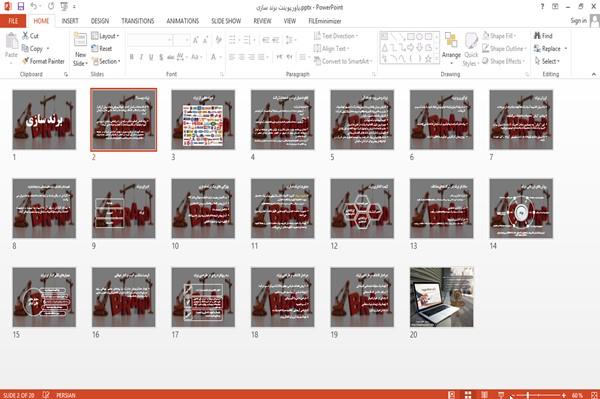The height and width of the screenshot is (399, 600).
Task: Click the PERSIAN language indicator
Action: pyautogui.click(x=66, y=395)
